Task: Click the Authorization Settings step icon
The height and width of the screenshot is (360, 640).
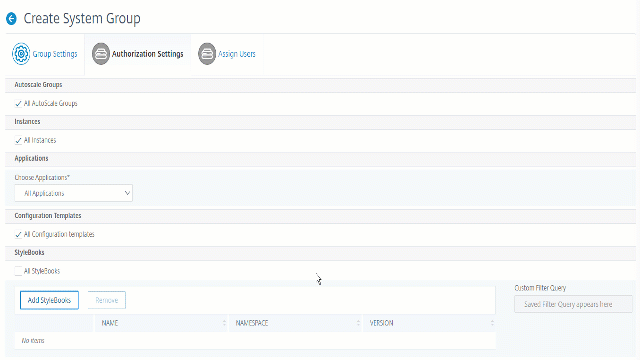Action: point(101,54)
